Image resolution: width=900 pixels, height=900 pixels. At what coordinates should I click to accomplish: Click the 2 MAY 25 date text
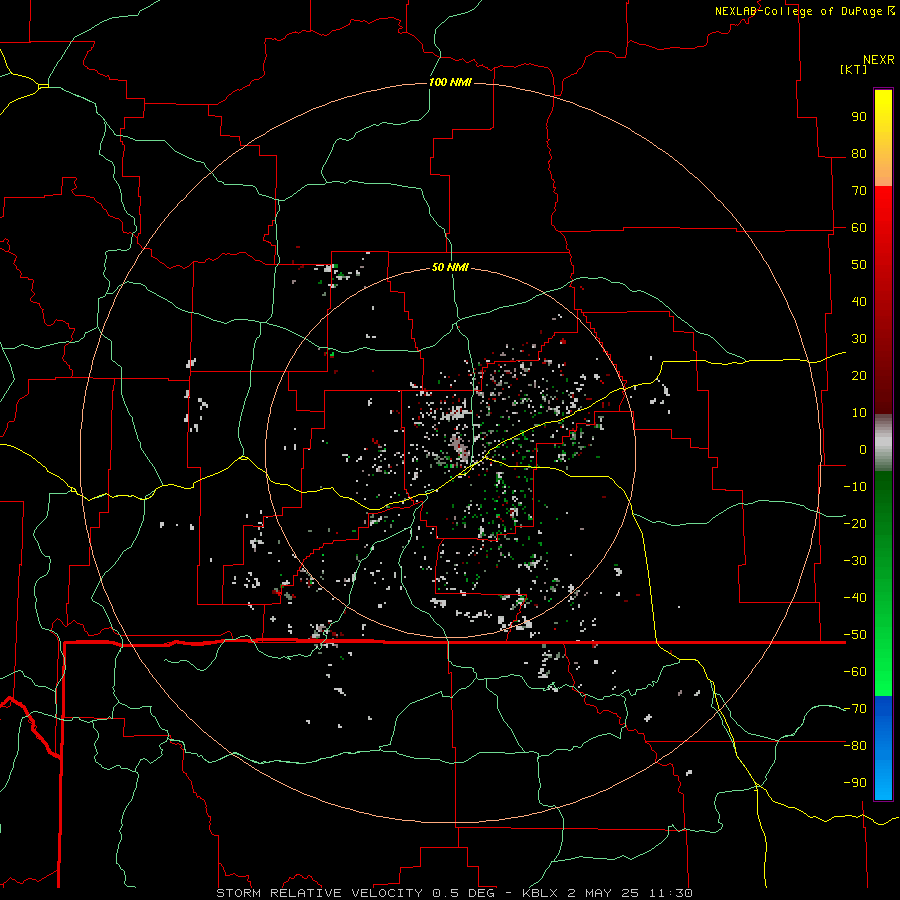[603, 893]
